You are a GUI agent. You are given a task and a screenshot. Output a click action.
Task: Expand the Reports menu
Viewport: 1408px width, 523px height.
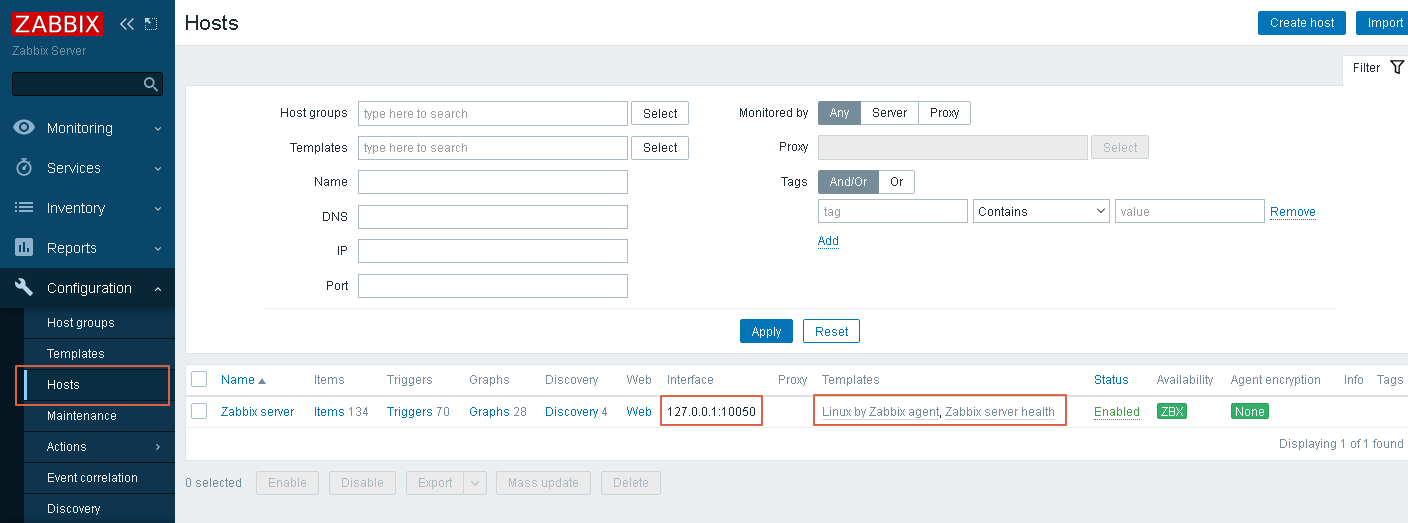(158, 248)
